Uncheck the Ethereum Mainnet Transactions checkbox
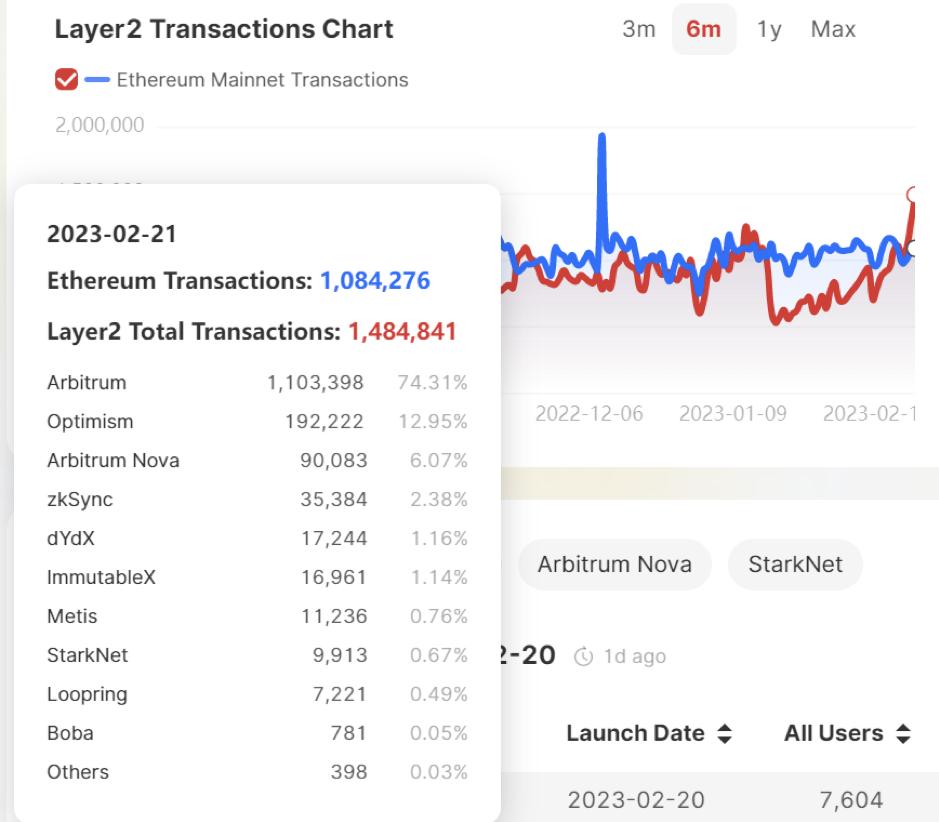The height and width of the screenshot is (822, 939). [x=67, y=79]
